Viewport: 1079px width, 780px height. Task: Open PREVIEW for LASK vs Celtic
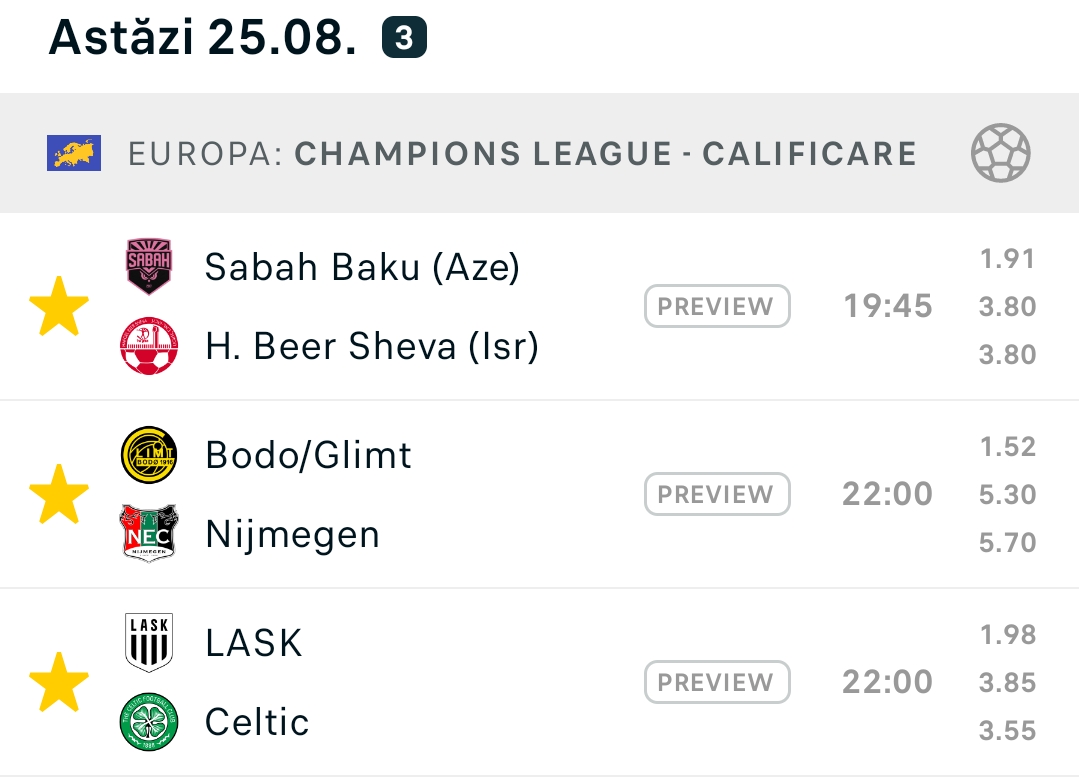pos(717,682)
